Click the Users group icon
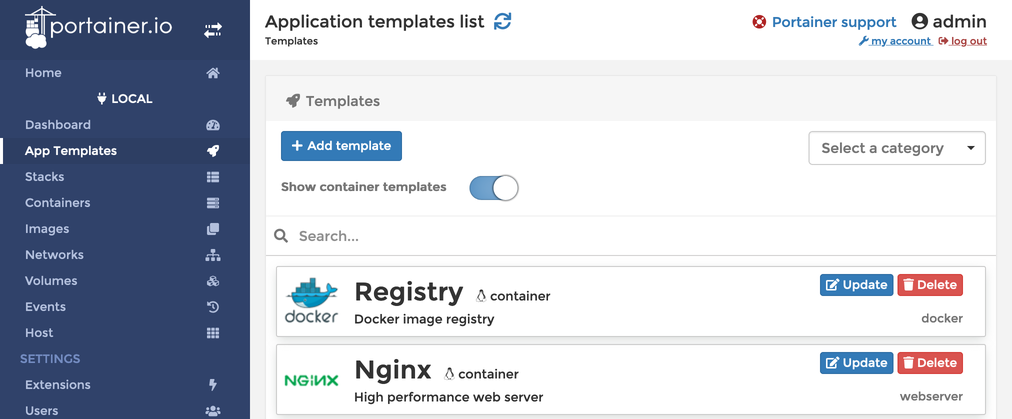Viewport: 1012px width, 419px height. [213, 411]
